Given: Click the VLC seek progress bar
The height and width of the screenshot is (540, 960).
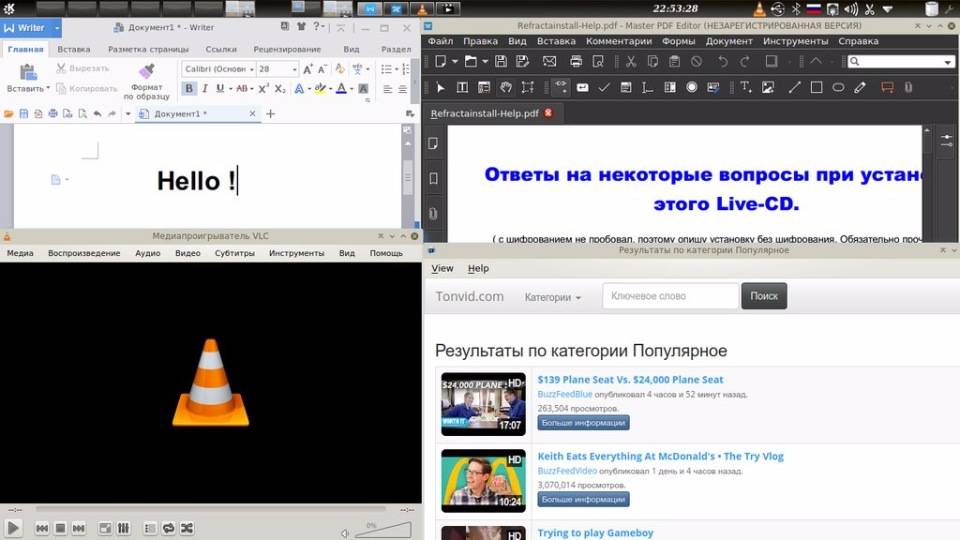Looking at the screenshot, I should tap(211, 509).
